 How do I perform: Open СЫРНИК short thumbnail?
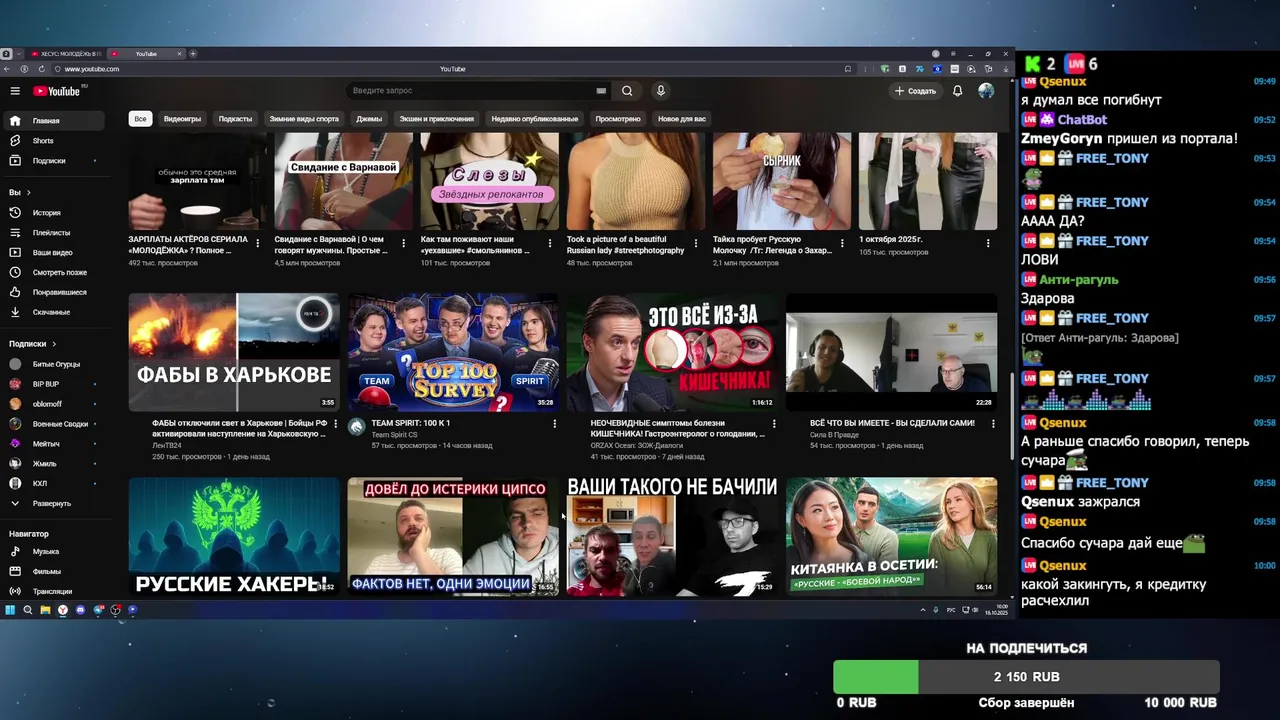click(x=782, y=181)
